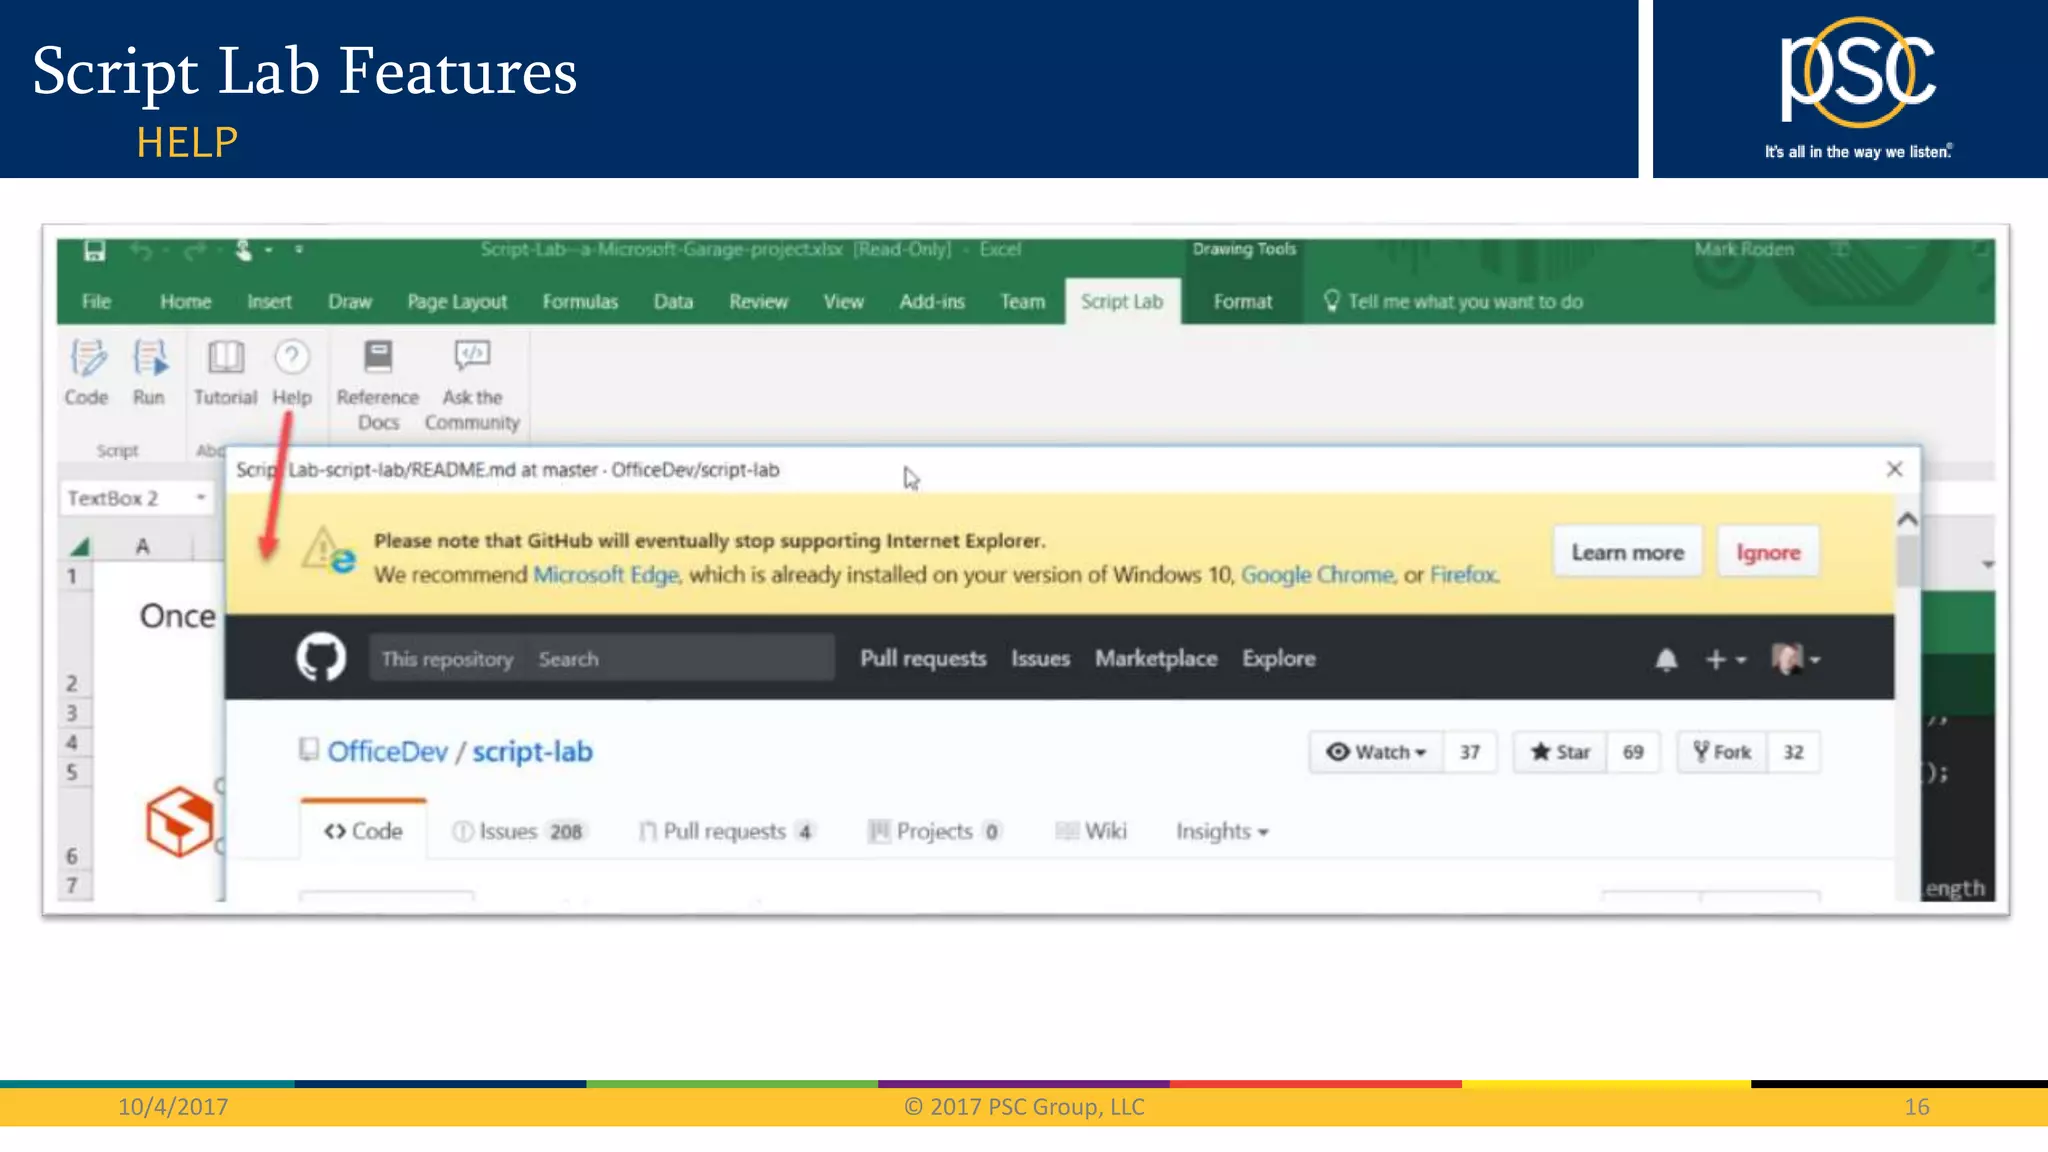Open Reference Docs icon
The image size is (2048, 1152).
coord(378,357)
